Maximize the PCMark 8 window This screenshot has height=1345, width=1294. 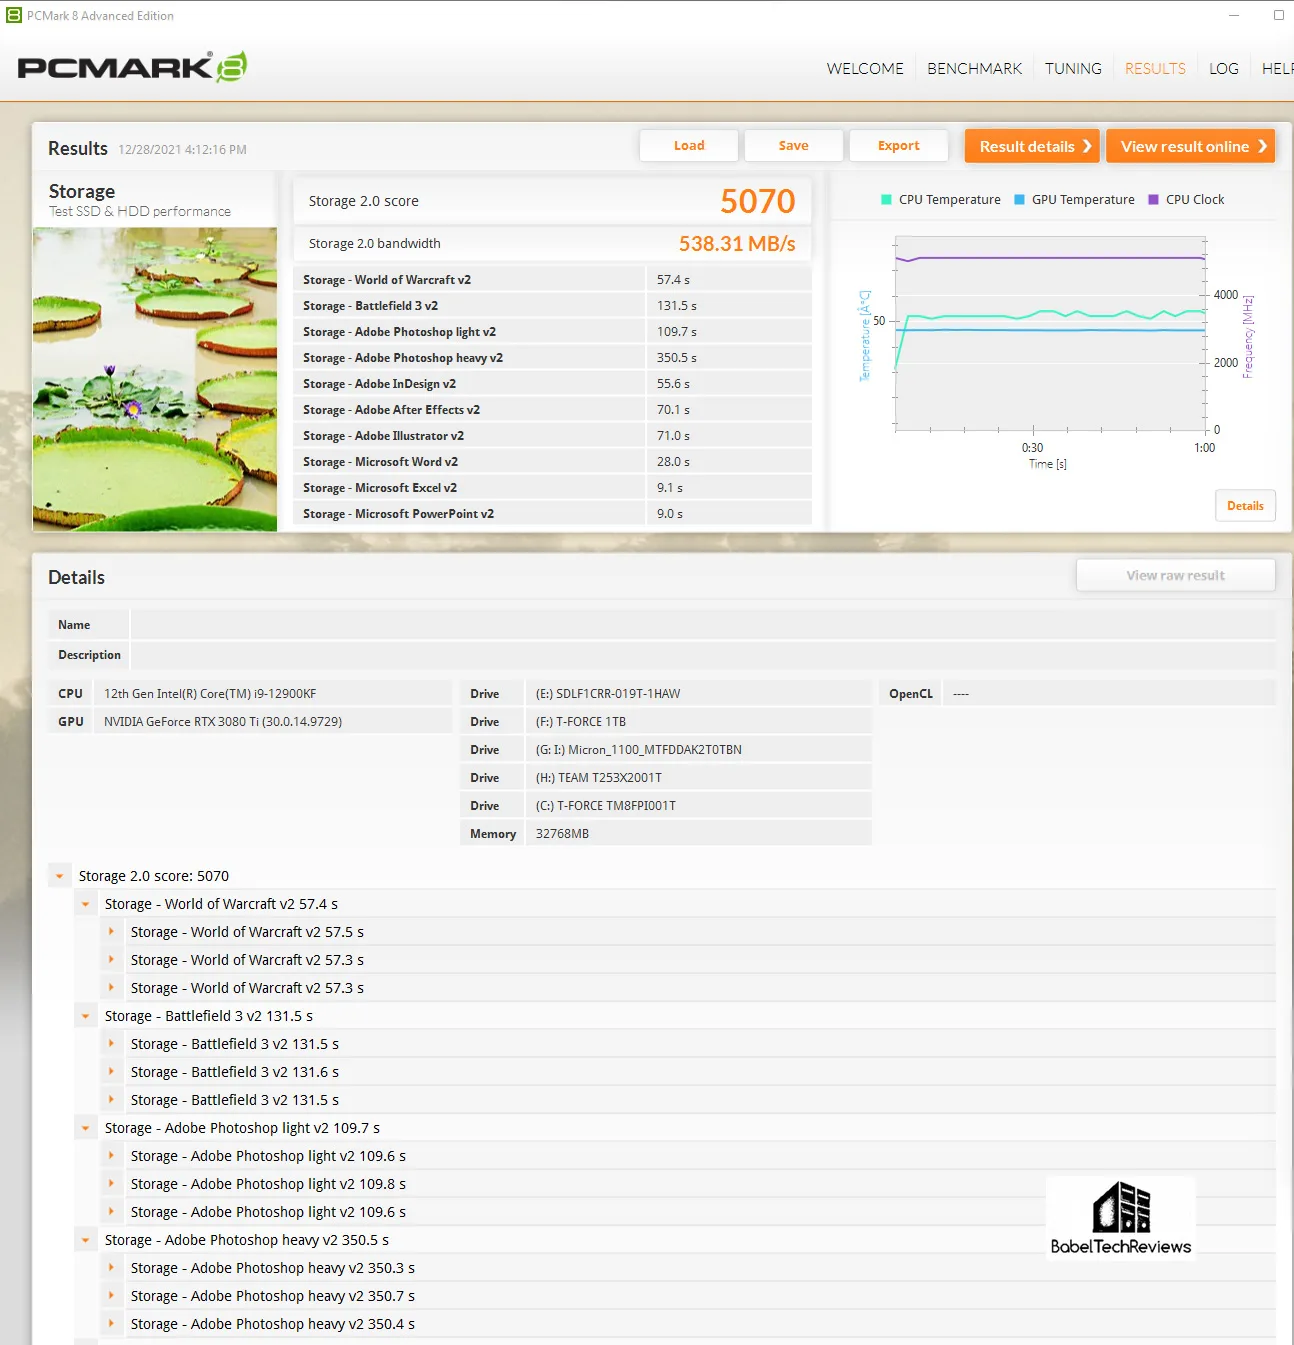click(1278, 15)
